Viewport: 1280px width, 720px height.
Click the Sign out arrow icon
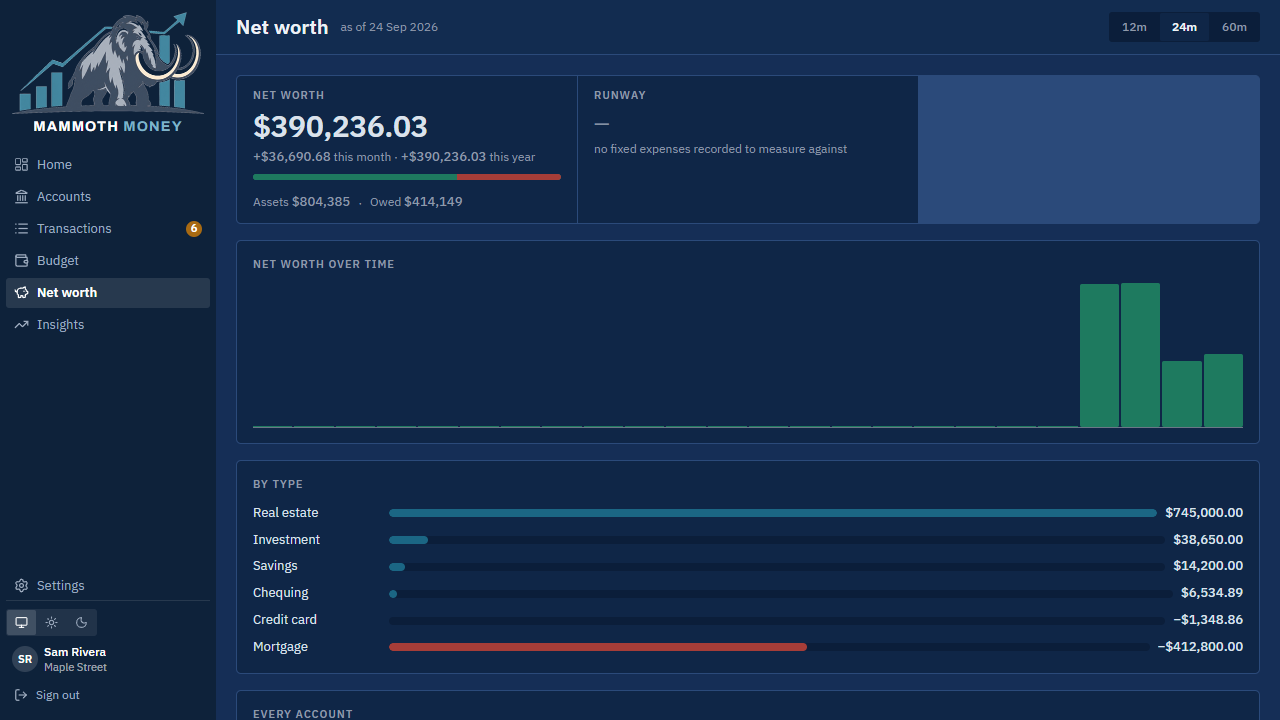(x=21, y=695)
